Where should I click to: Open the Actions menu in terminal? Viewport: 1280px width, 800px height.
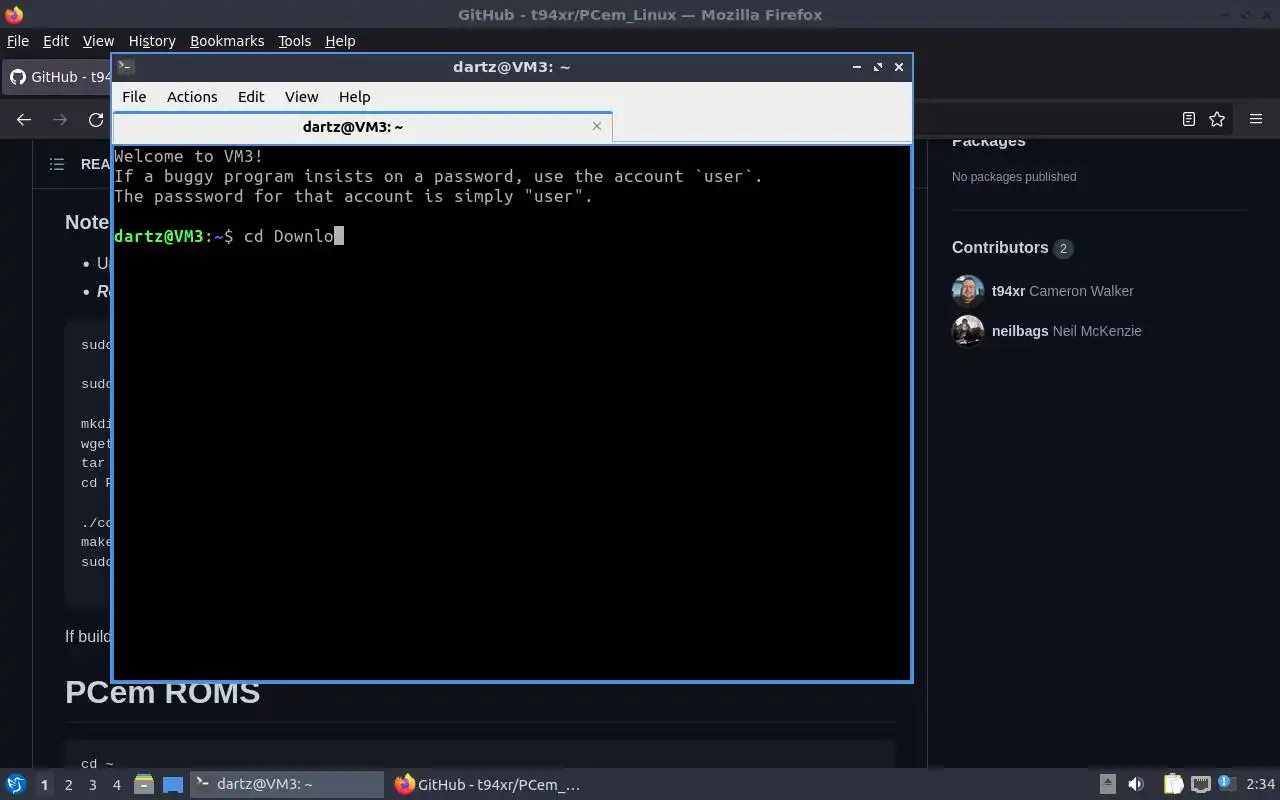point(192,97)
